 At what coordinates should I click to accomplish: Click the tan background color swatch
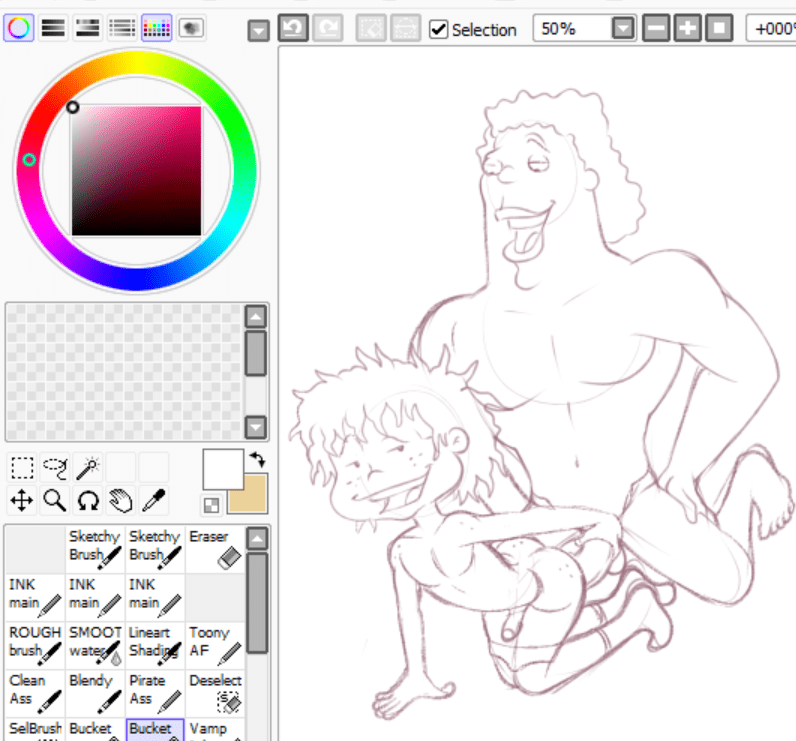point(249,494)
